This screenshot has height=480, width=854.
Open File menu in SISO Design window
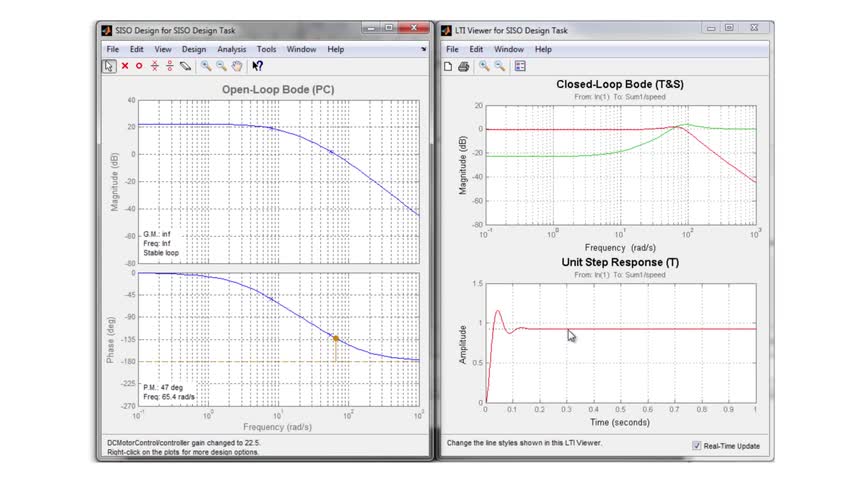pyautogui.click(x=112, y=49)
